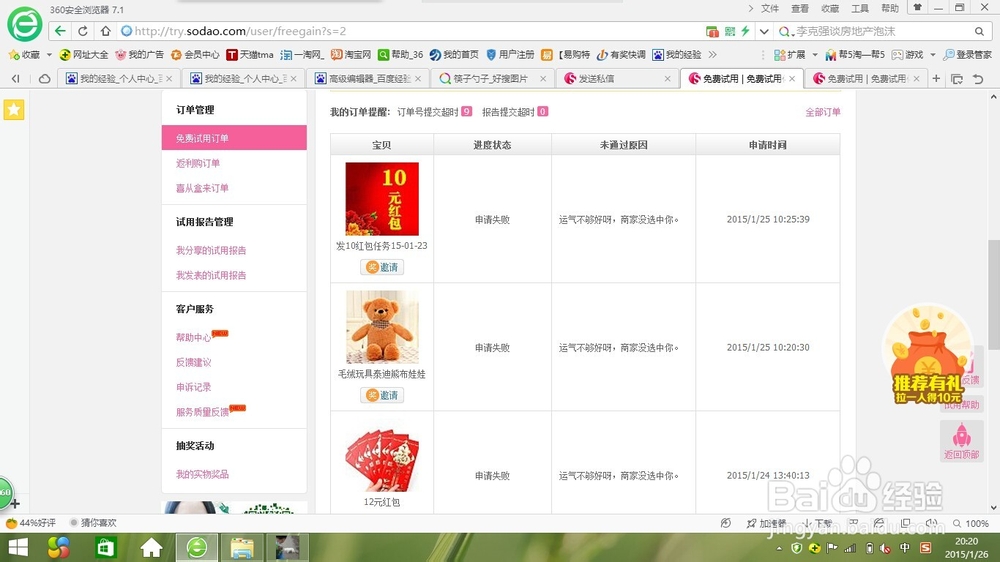Open 淘宝网 bookmark
1000x562 pixels.
coord(351,55)
